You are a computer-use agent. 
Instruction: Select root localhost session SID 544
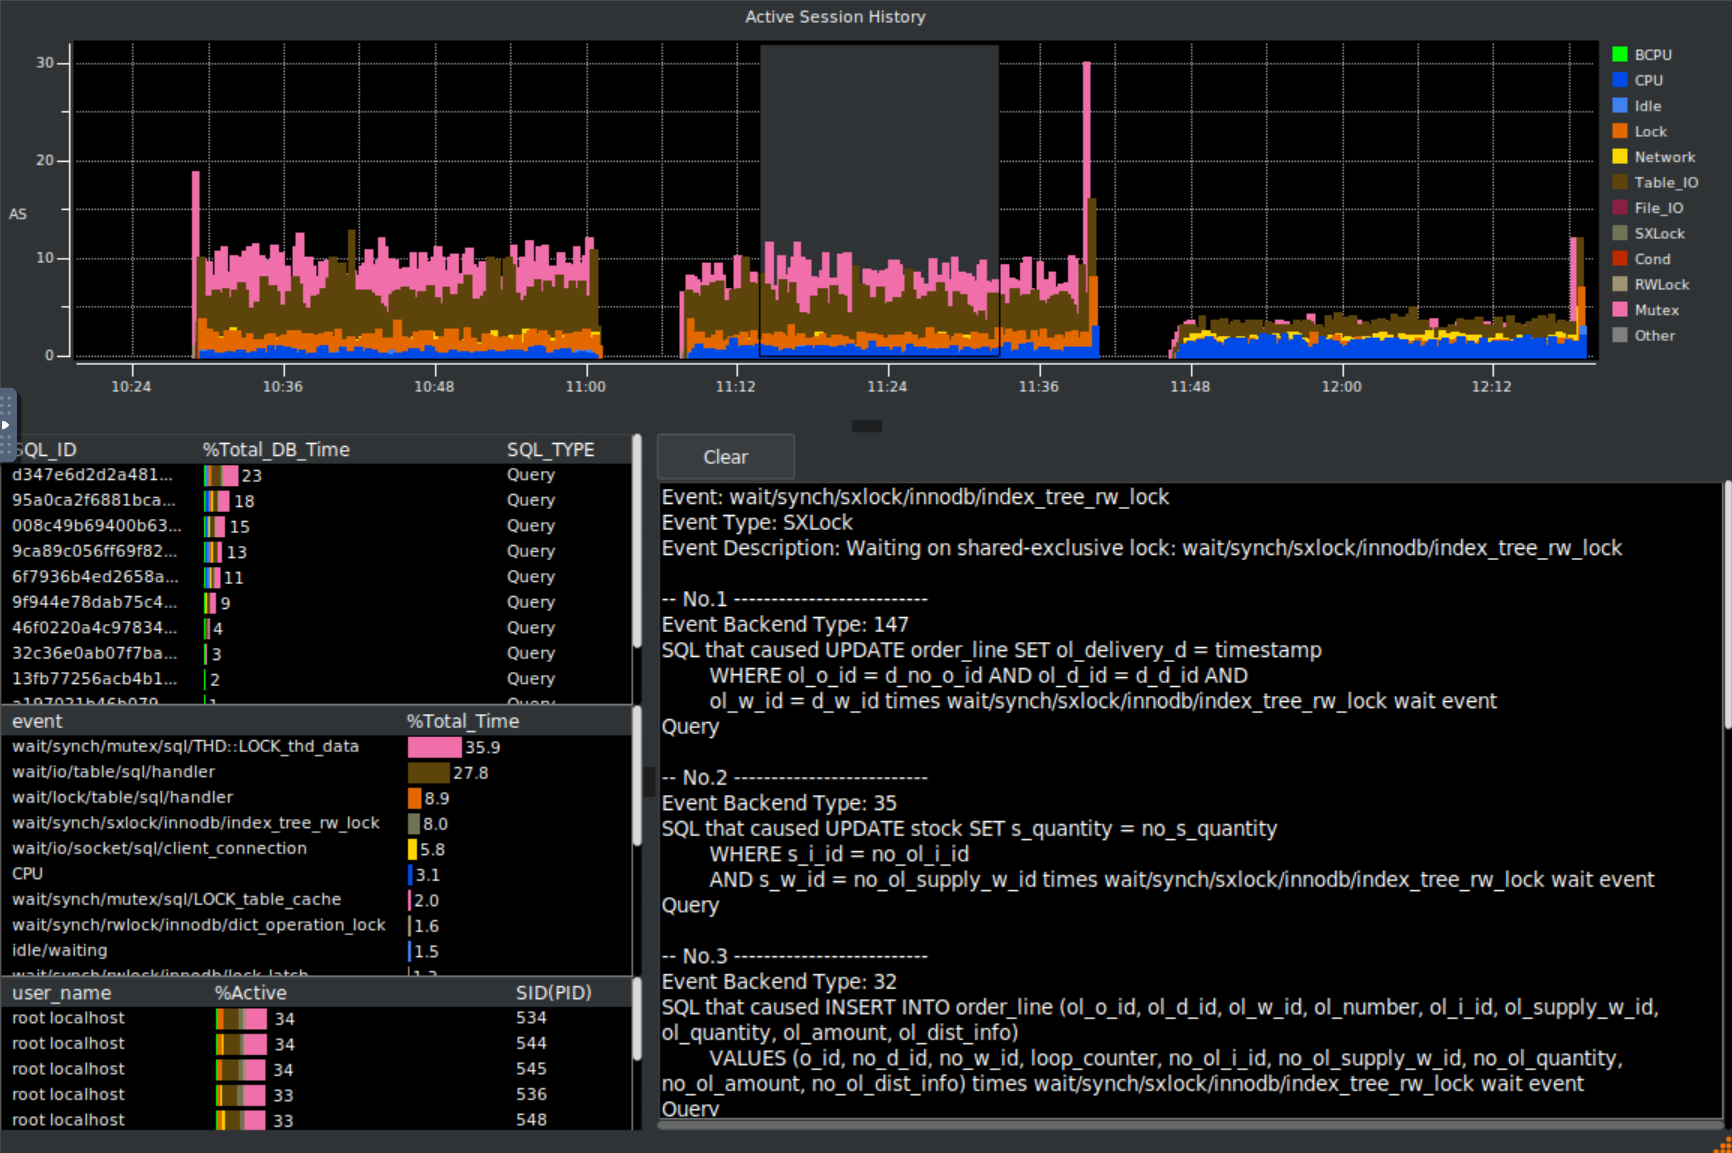click(316, 1044)
